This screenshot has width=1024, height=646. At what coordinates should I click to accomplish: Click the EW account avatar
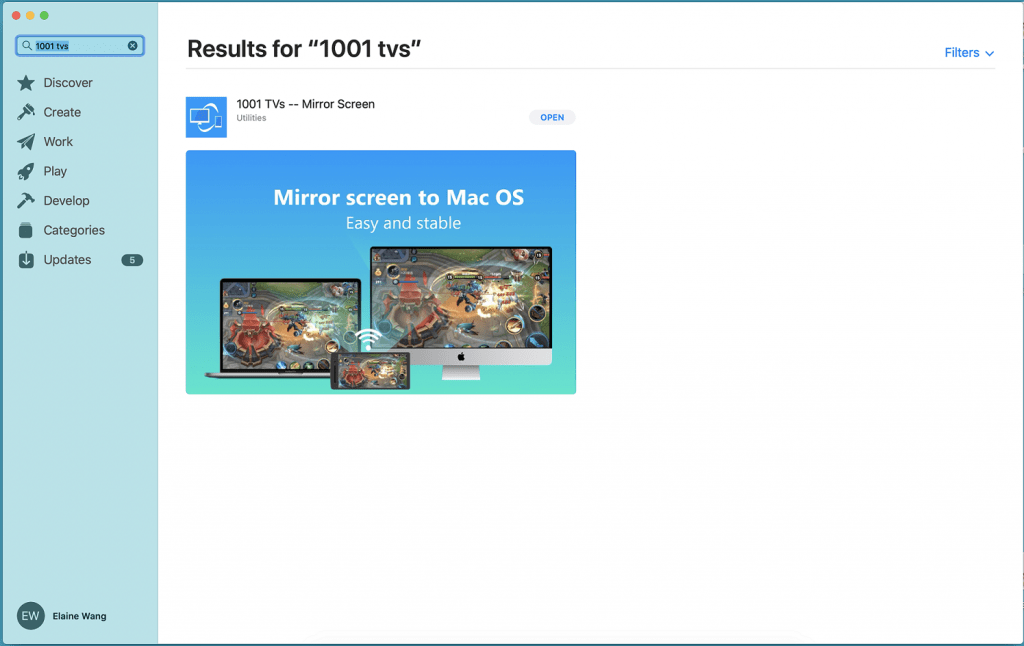[x=31, y=616]
